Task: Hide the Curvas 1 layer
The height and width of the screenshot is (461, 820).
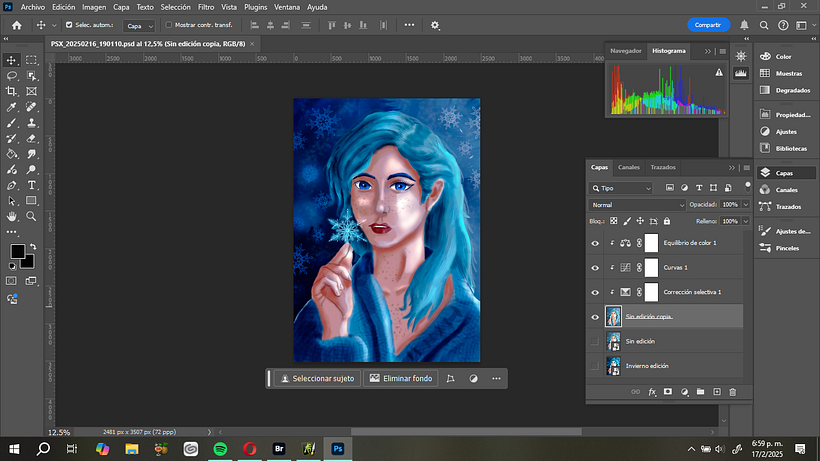Action: [595, 268]
